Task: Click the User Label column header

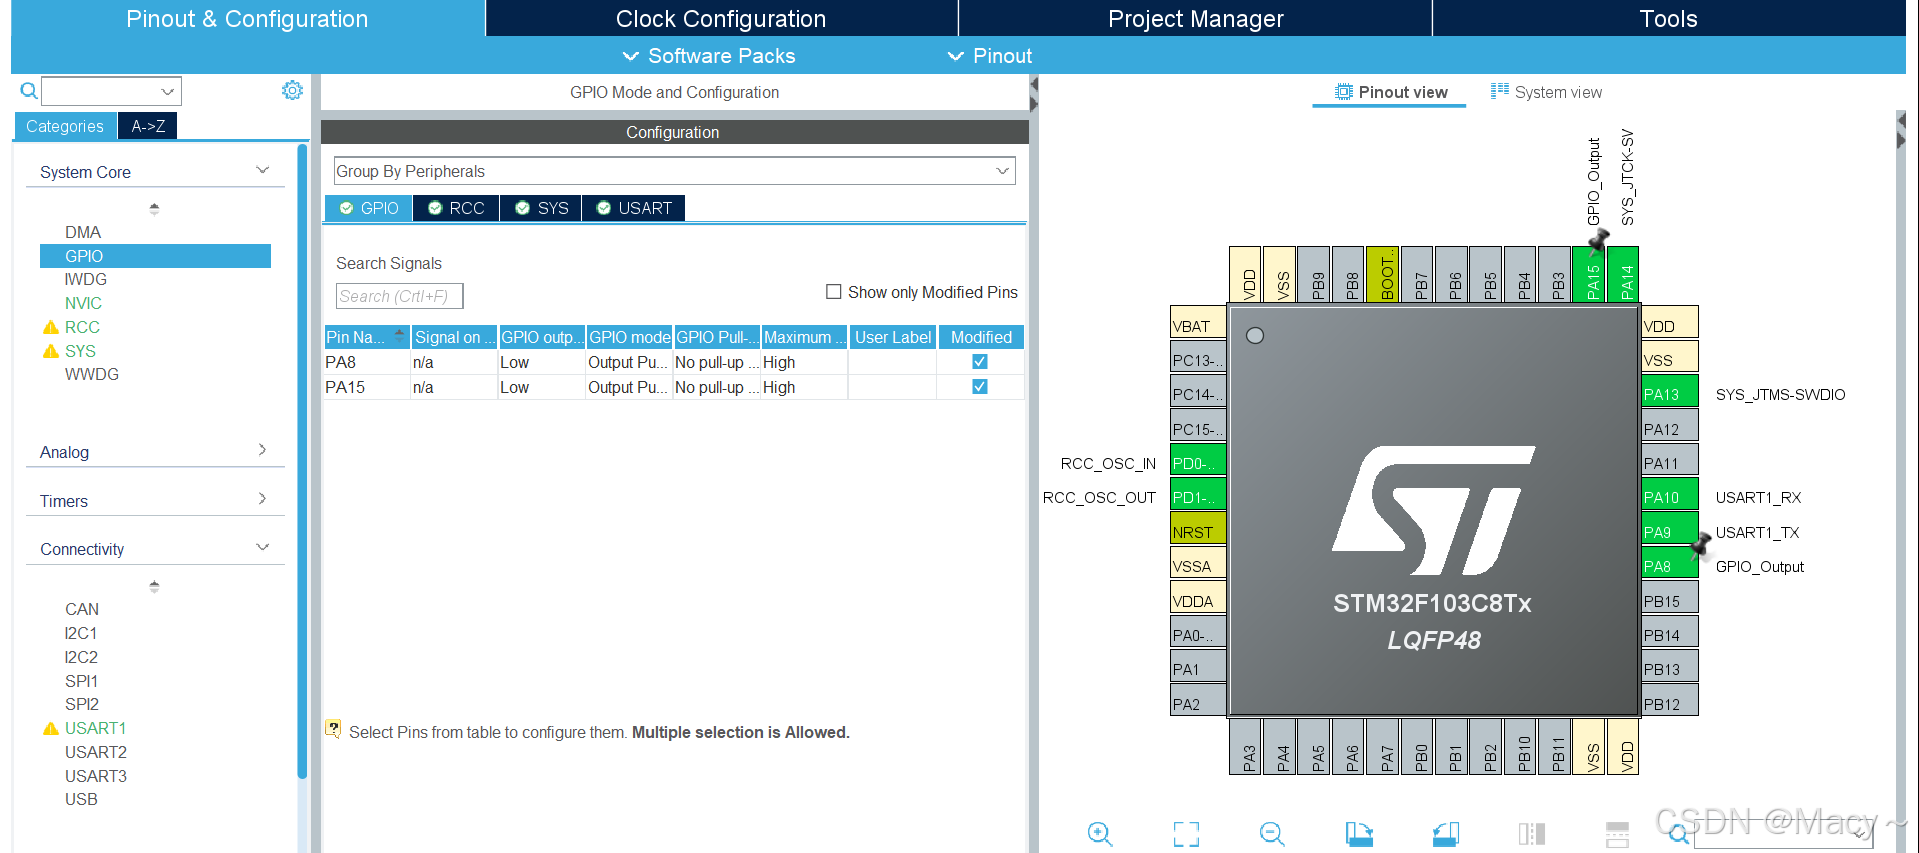Action: point(893,337)
